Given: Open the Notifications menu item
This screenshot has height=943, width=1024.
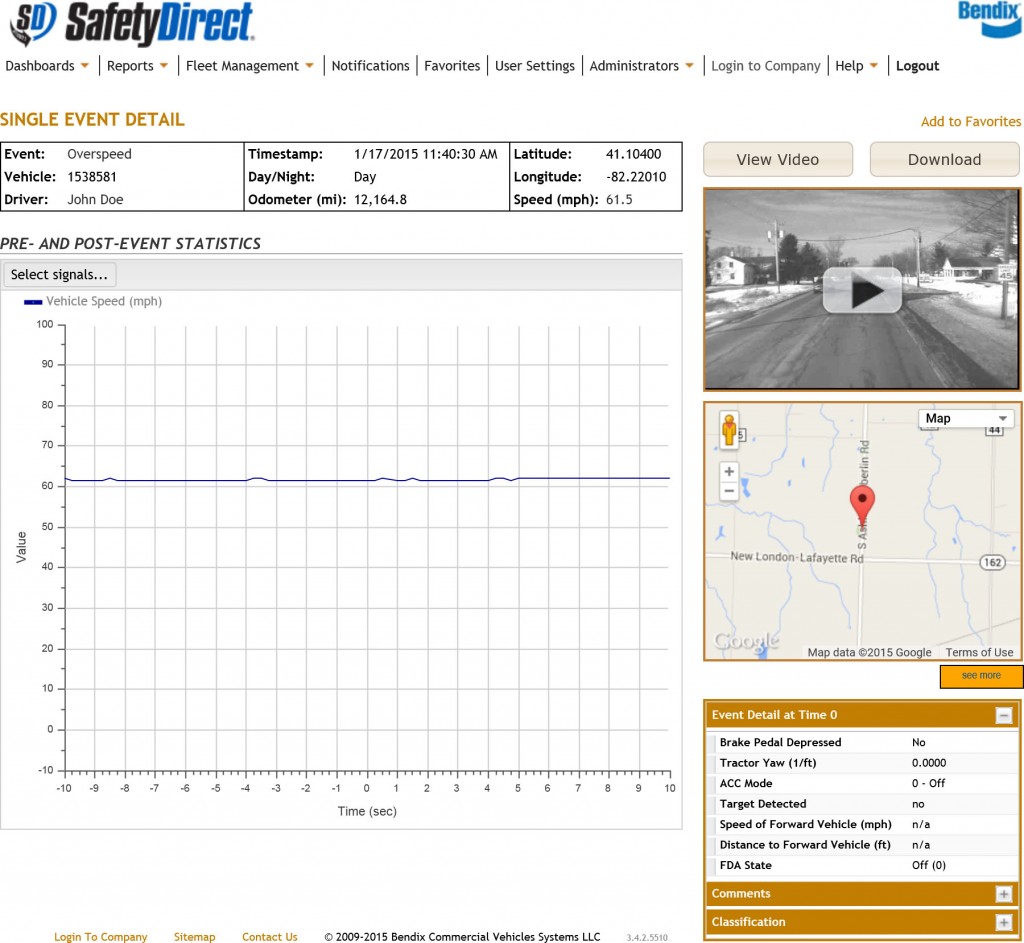Looking at the screenshot, I should [x=370, y=65].
